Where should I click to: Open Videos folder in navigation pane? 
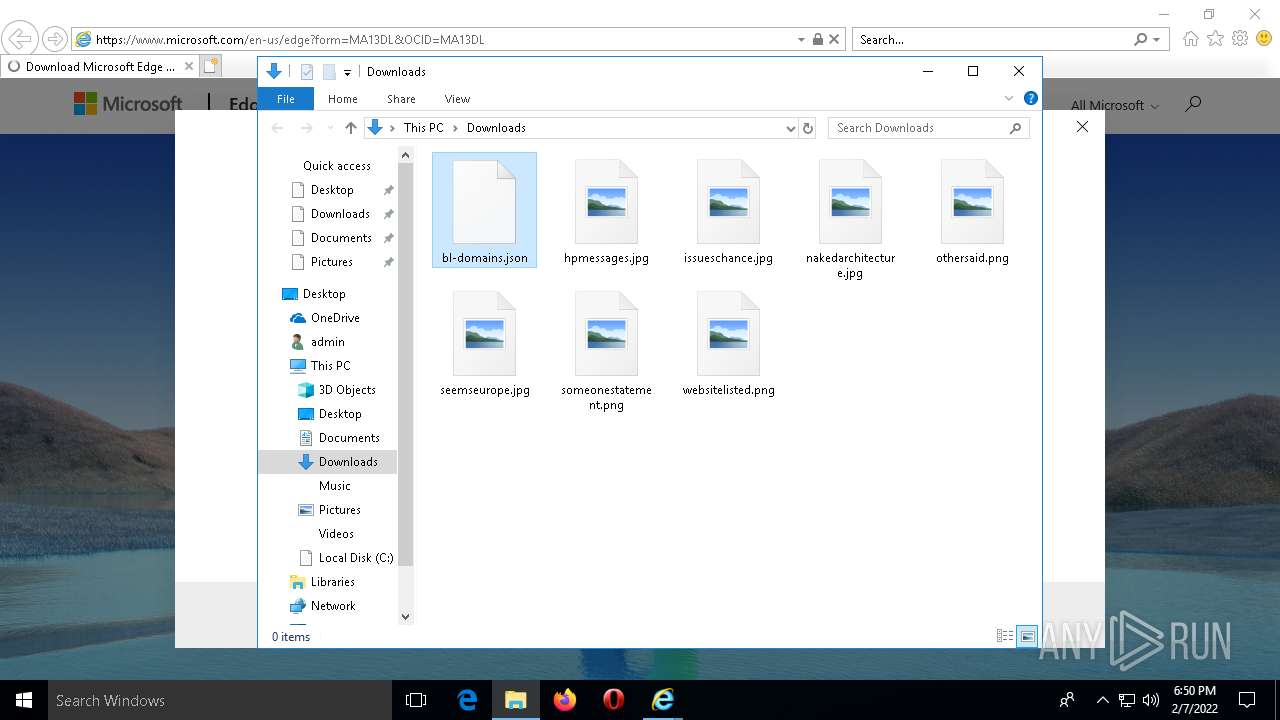[336, 534]
